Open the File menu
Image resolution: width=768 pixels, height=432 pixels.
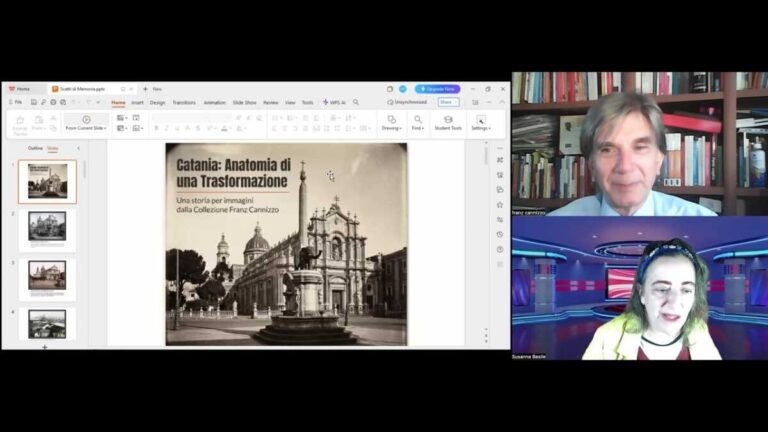click(x=16, y=102)
